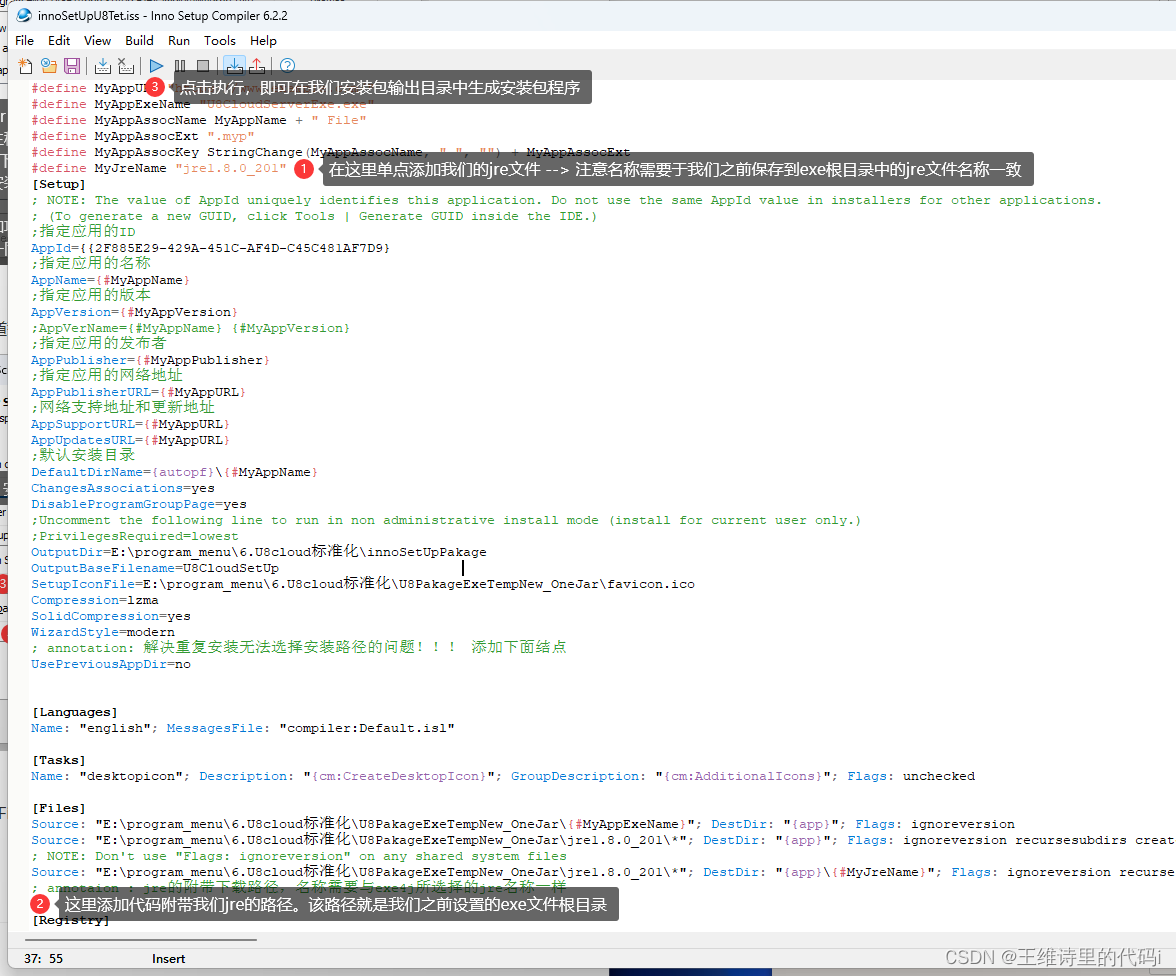Click the OutputBaseFilename=U8CloudSetUp line
1176x976 pixels.
point(154,569)
